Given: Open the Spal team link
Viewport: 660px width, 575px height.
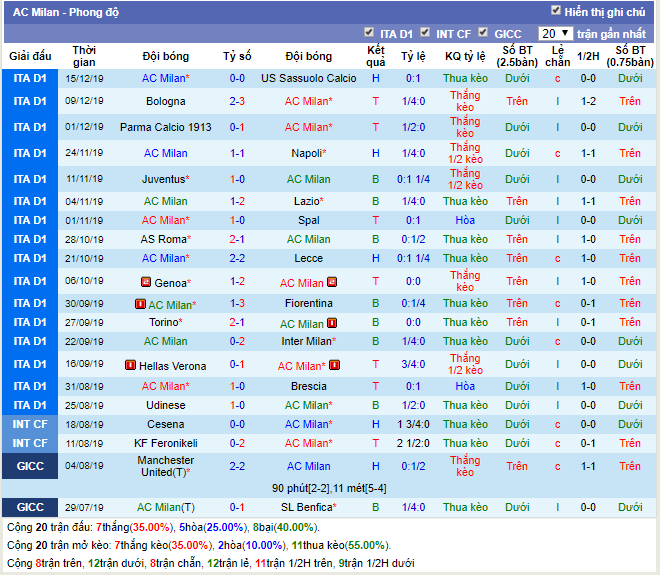Looking at the screenshot, I should pyautogui.click(x=309, y=220).
